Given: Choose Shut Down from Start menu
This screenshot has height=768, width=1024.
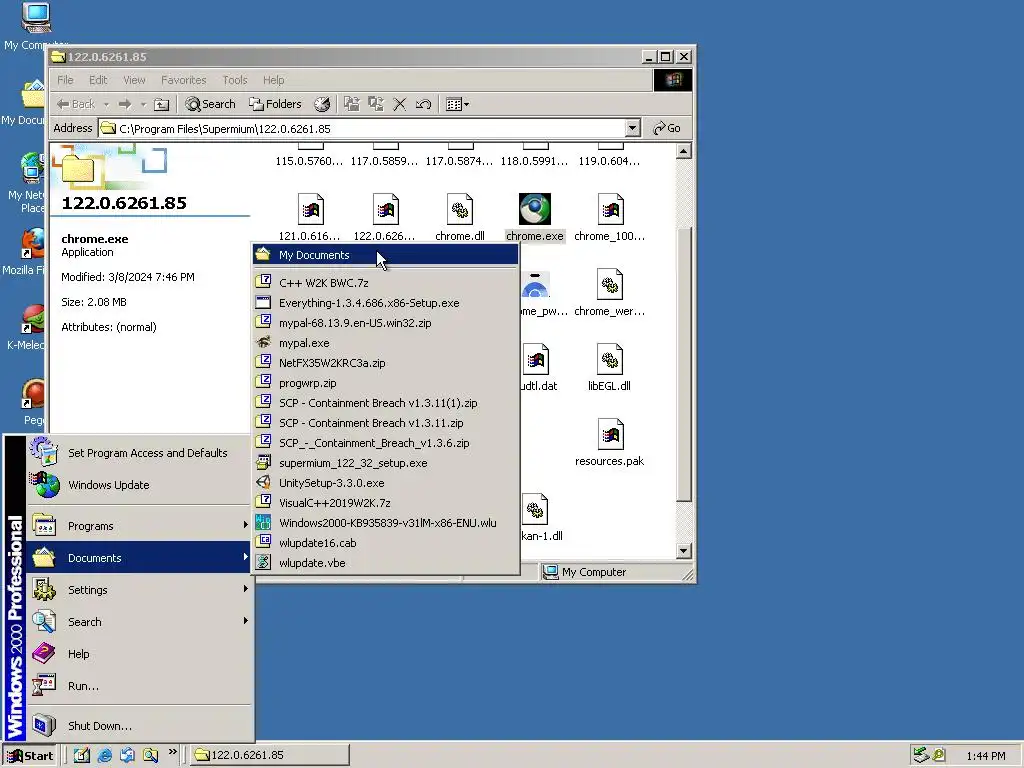Looking at the screenshot, I should [x=139, y=726].
